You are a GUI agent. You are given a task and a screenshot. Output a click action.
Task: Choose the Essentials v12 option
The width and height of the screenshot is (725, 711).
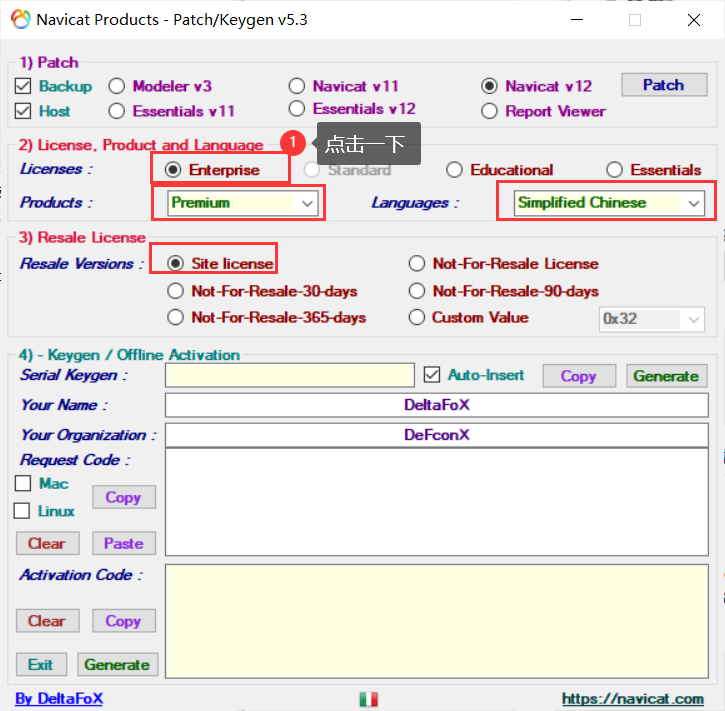click(x=297, y=109)
